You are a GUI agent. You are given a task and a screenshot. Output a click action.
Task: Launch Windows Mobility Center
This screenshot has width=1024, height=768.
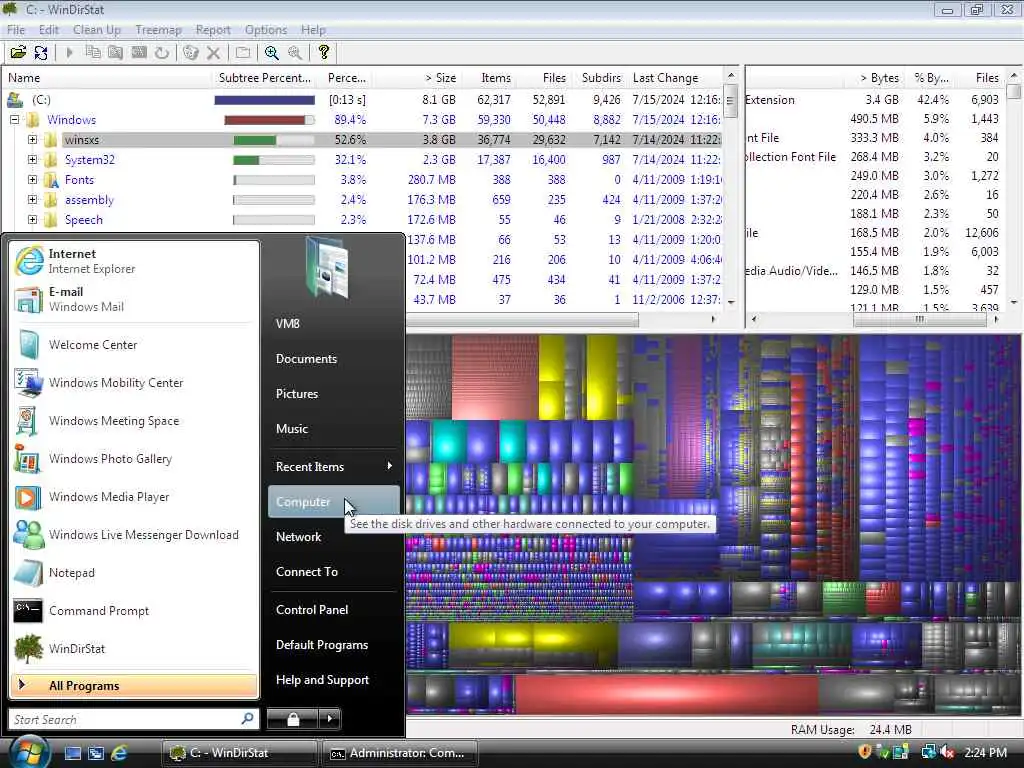[134, 383]
